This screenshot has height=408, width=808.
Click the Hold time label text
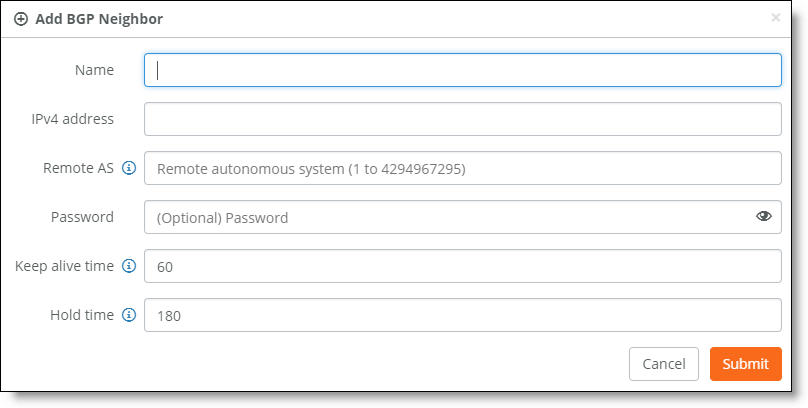(82, 315)
